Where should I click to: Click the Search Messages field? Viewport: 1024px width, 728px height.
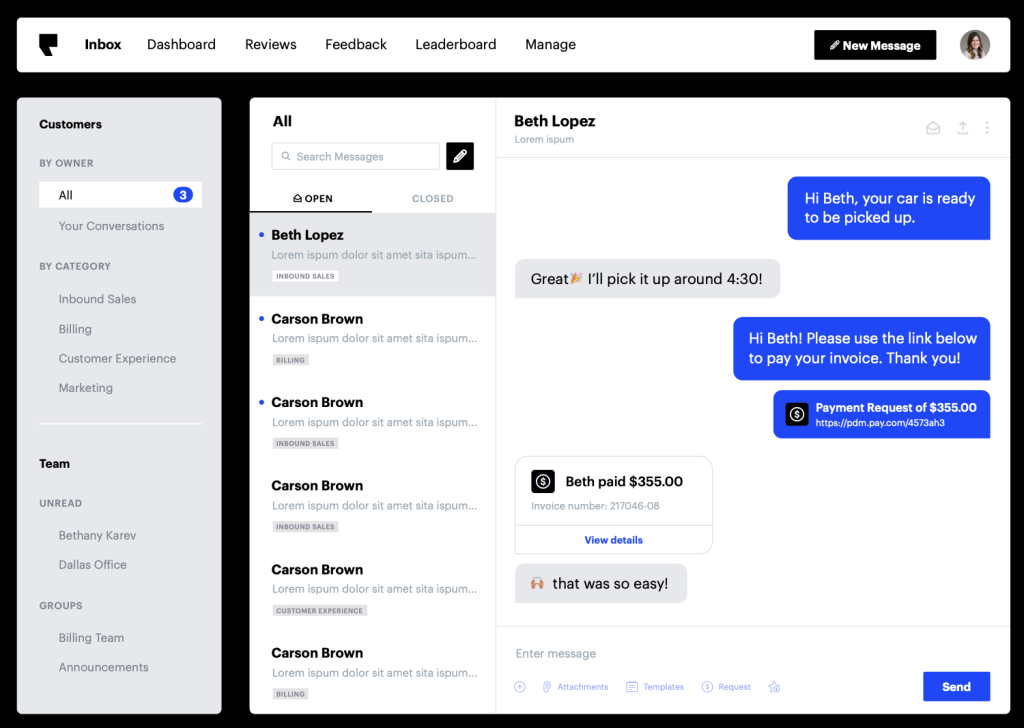pos(355,156)
